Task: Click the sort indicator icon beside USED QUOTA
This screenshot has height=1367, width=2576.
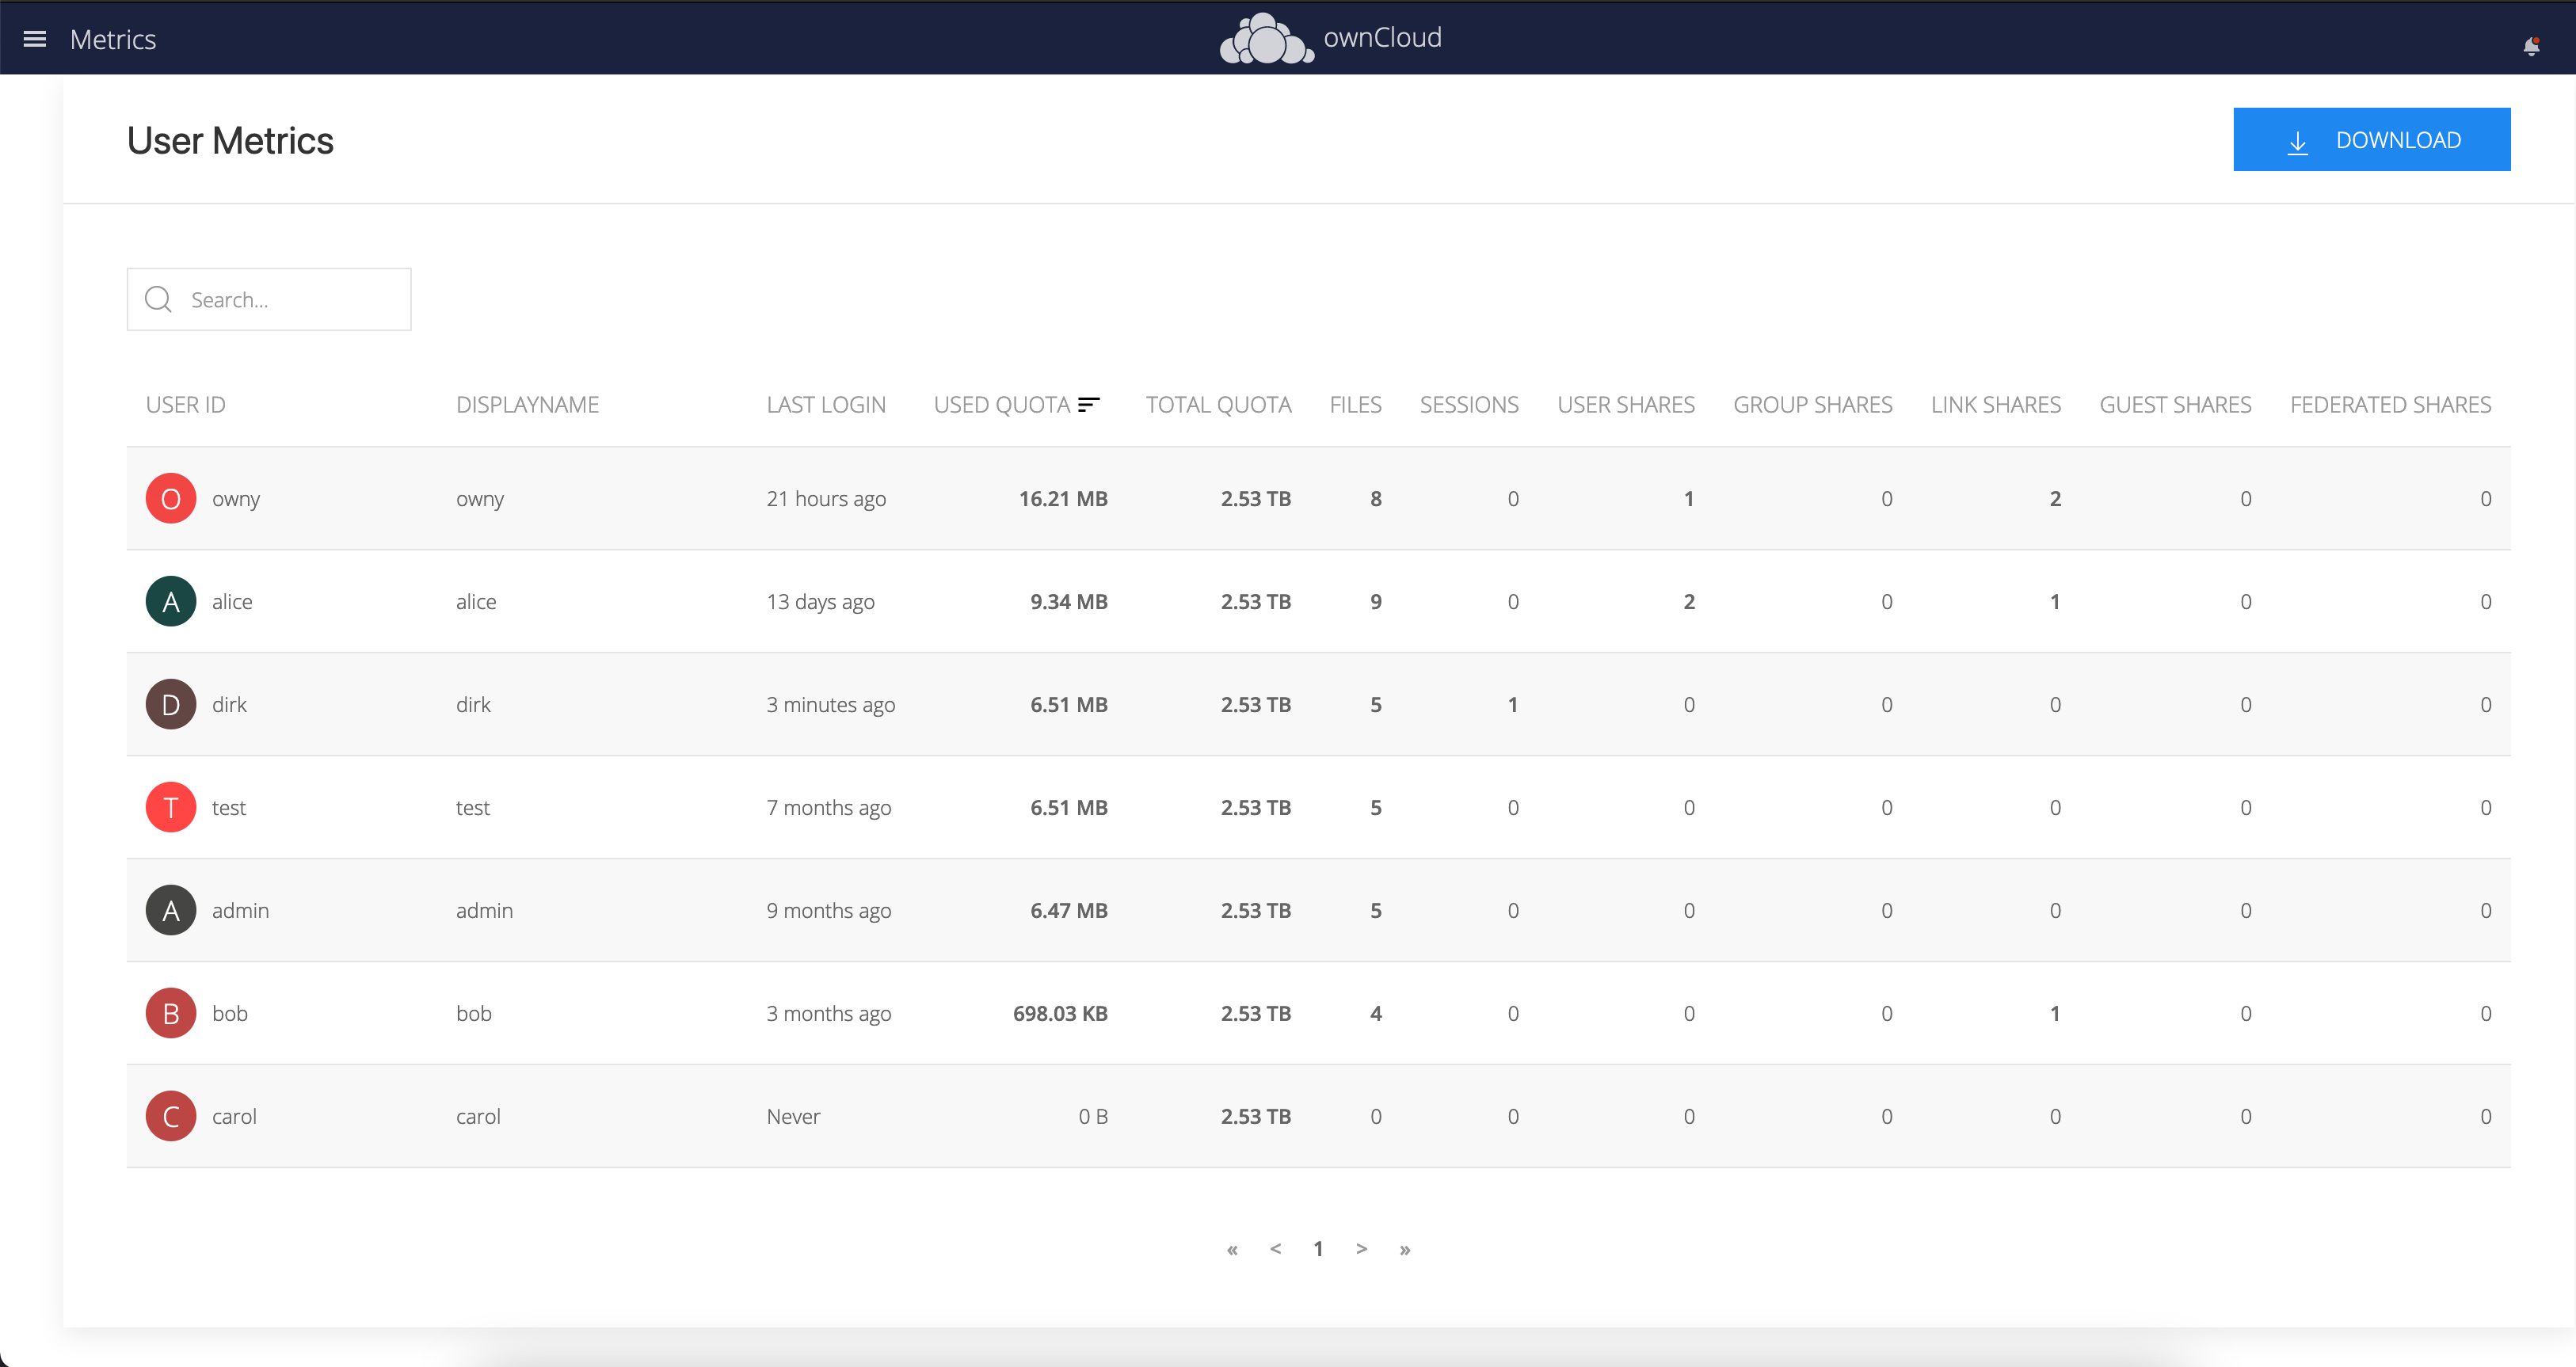Action: click(1089, 404)
